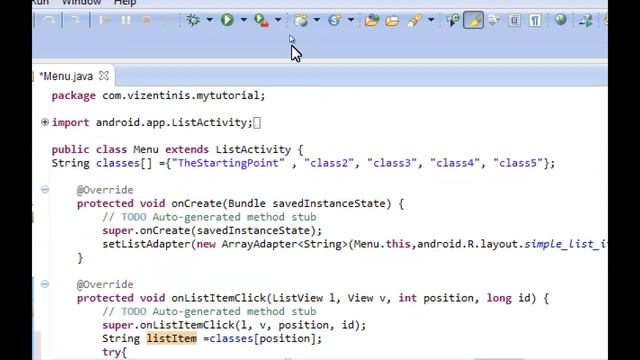Click the grayed icon after the highlighter
Screen dimensions: 640x360
click(494, 20)
